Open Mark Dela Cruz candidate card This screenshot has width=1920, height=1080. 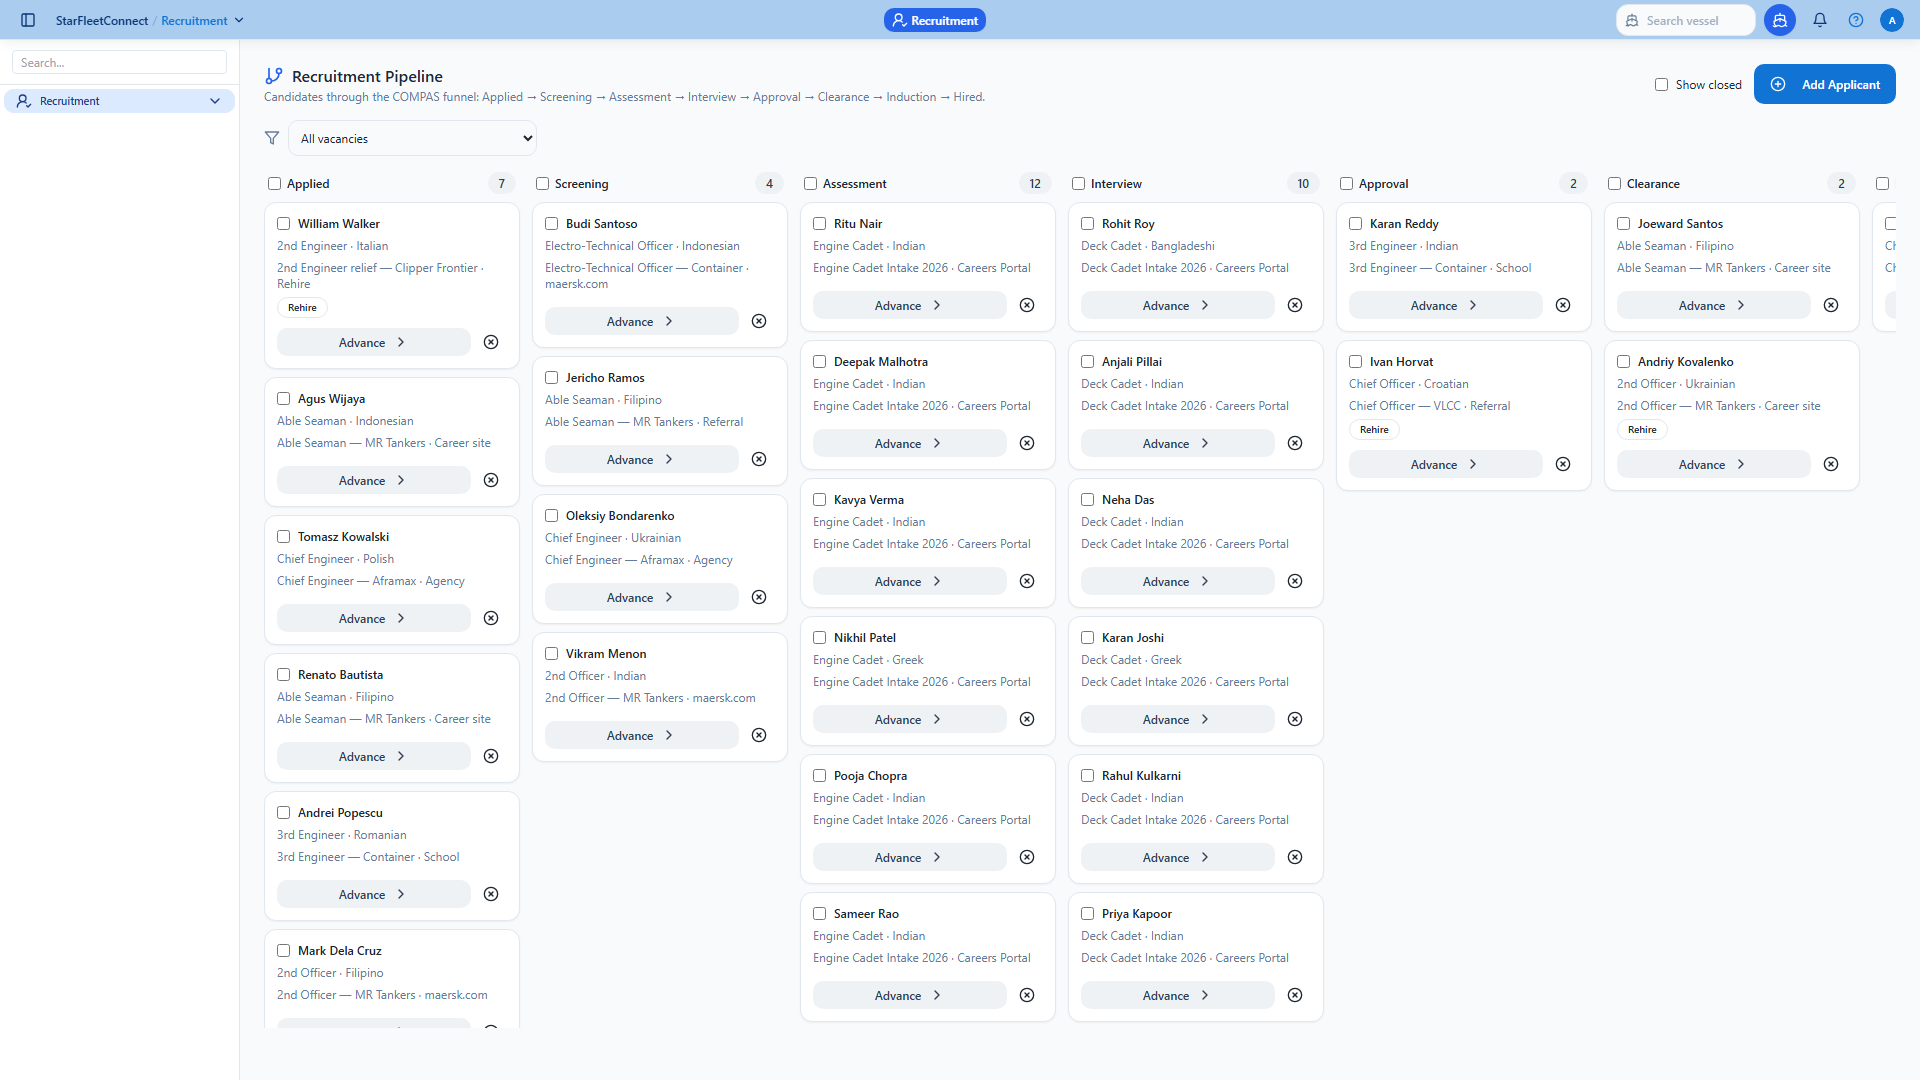pos(392,979)
